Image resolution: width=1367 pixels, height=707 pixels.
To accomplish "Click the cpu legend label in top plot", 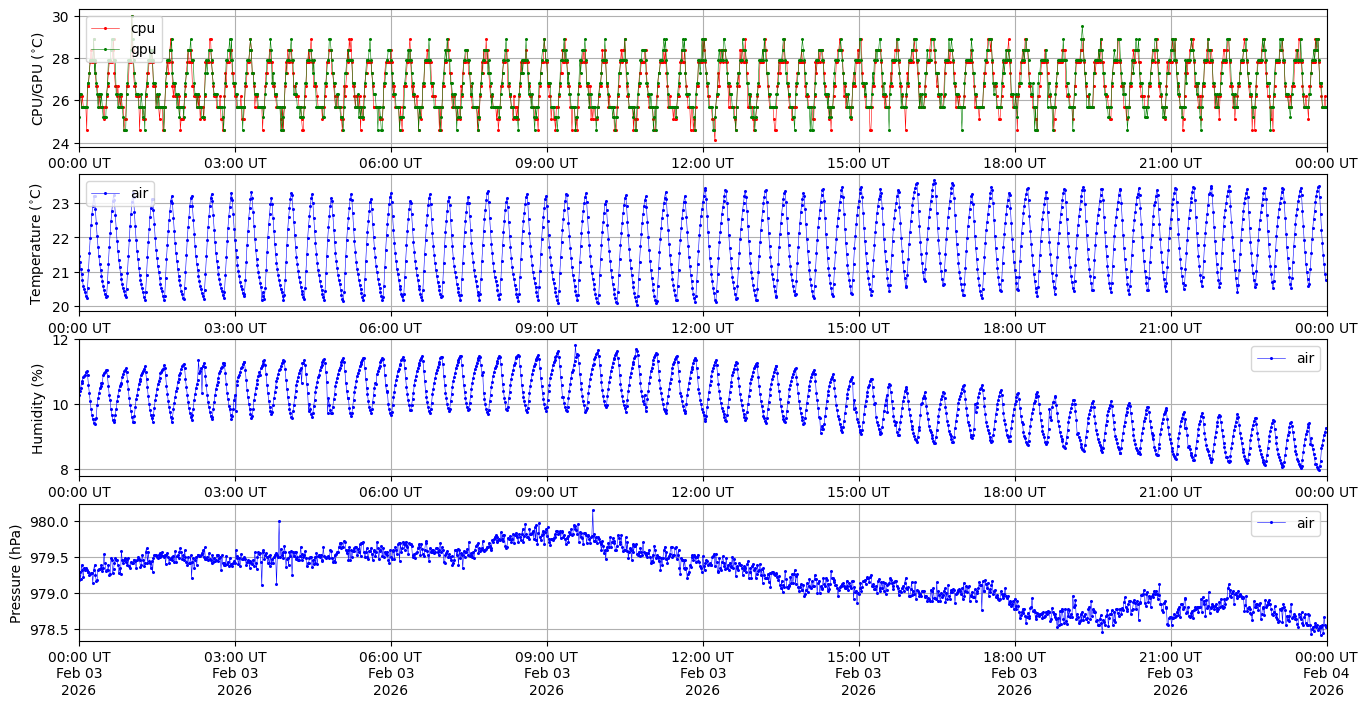I will point(143,29).
